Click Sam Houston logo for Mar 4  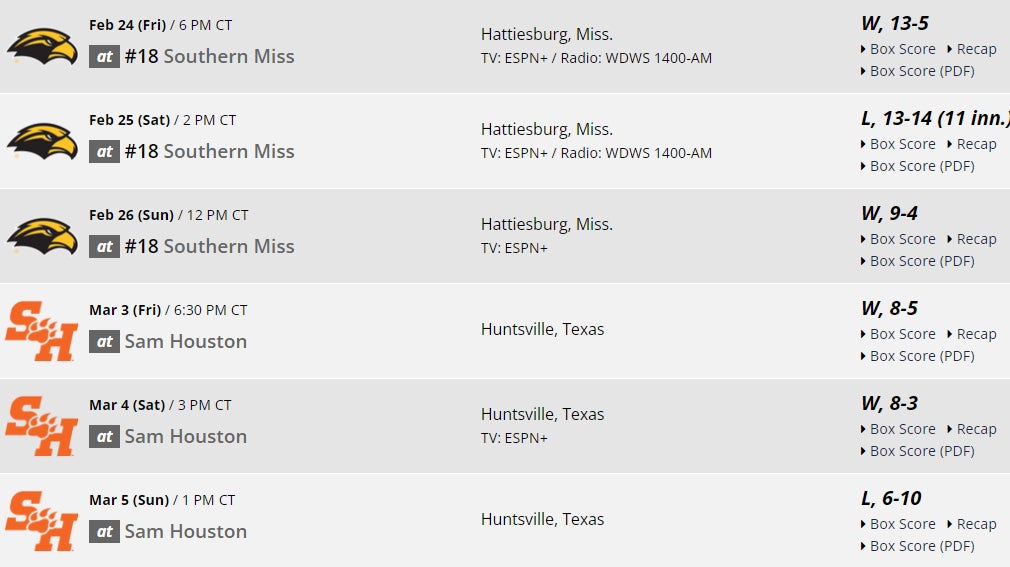(42, 426)
